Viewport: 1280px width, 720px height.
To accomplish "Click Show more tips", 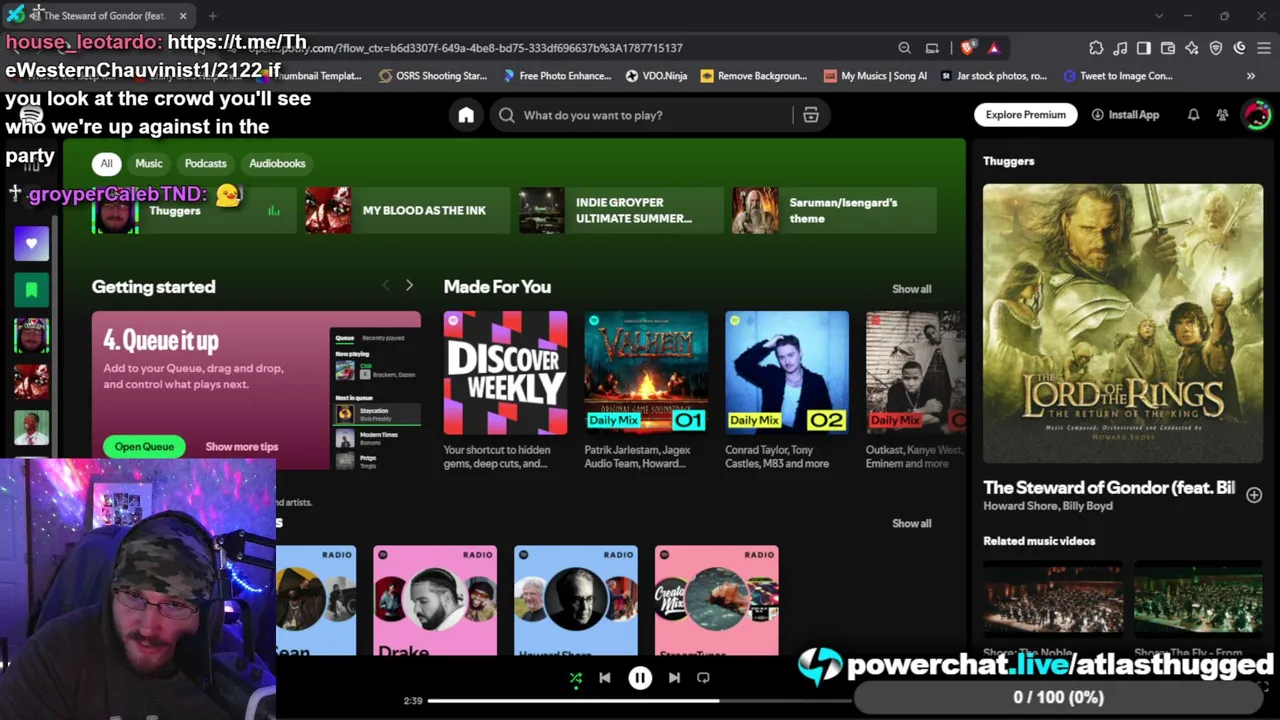I will coord(242,447).
